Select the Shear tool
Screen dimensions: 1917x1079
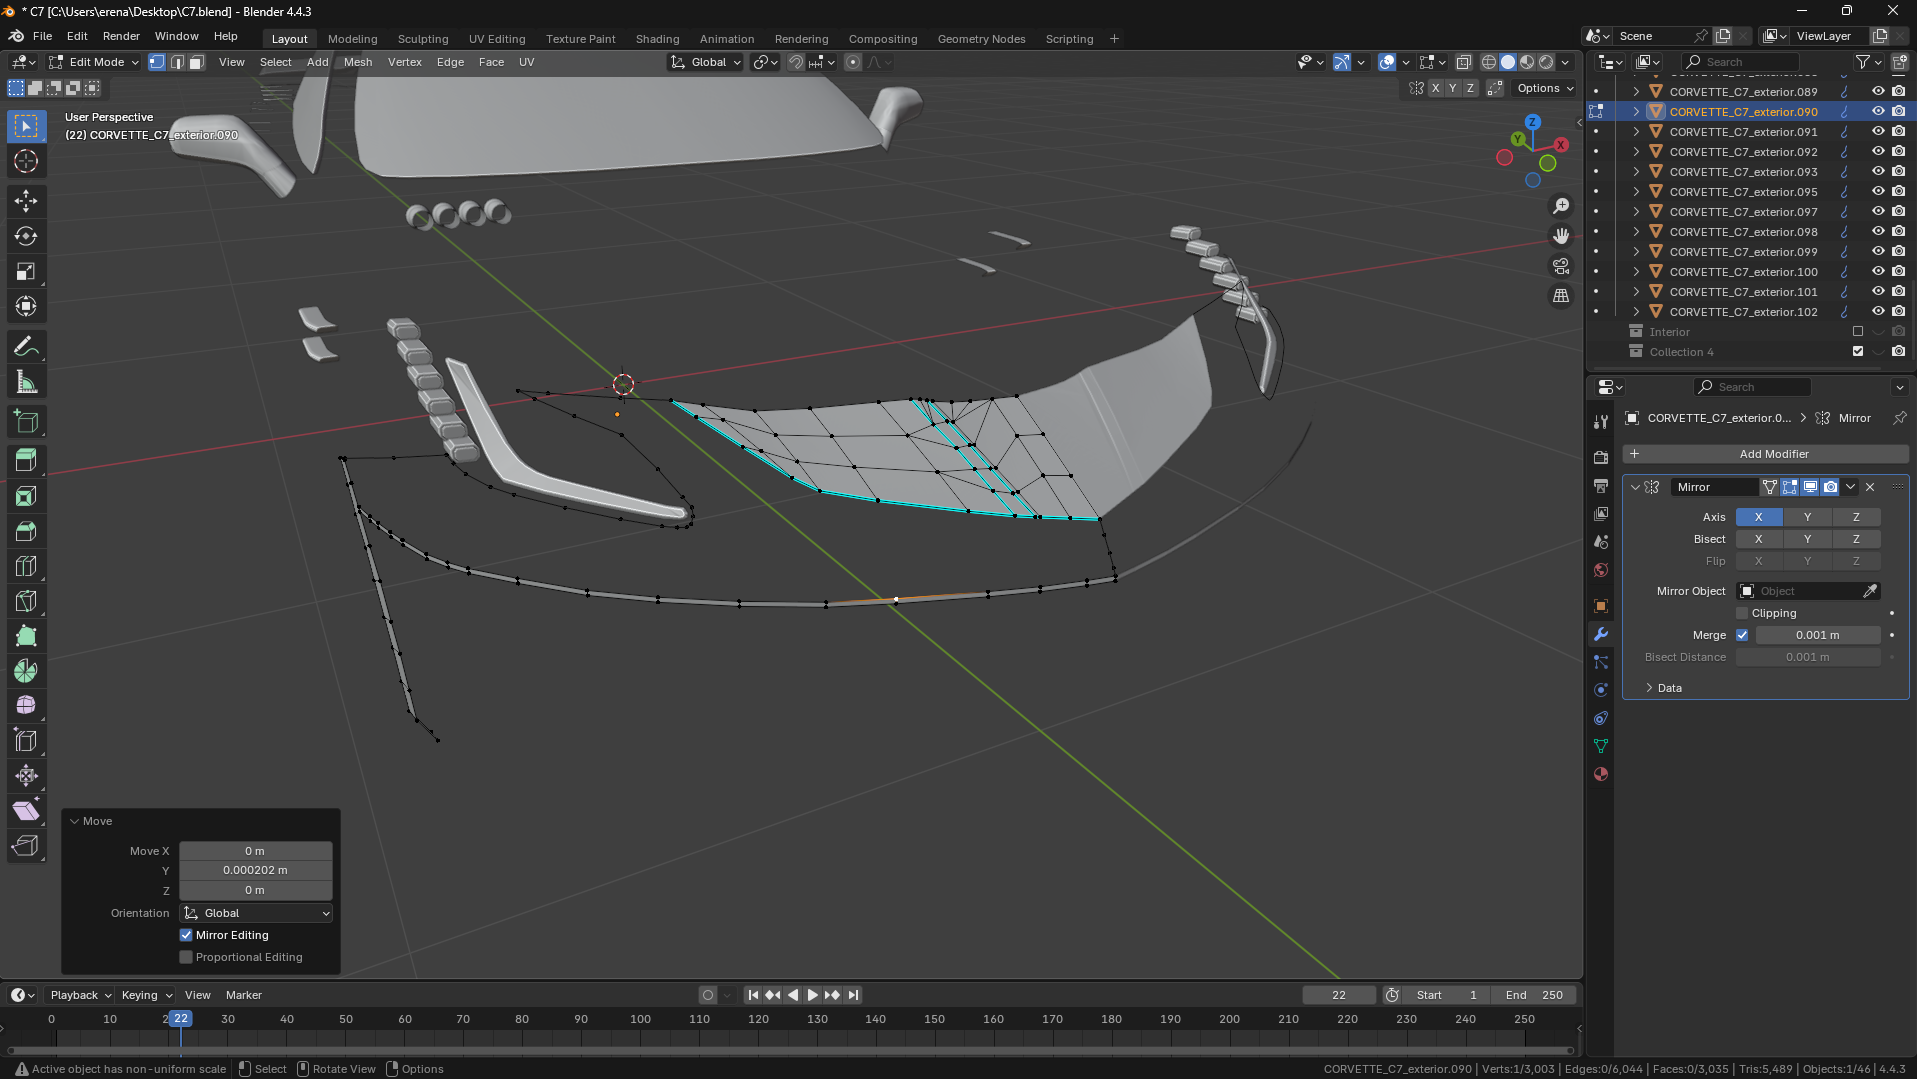click(26, 811)
